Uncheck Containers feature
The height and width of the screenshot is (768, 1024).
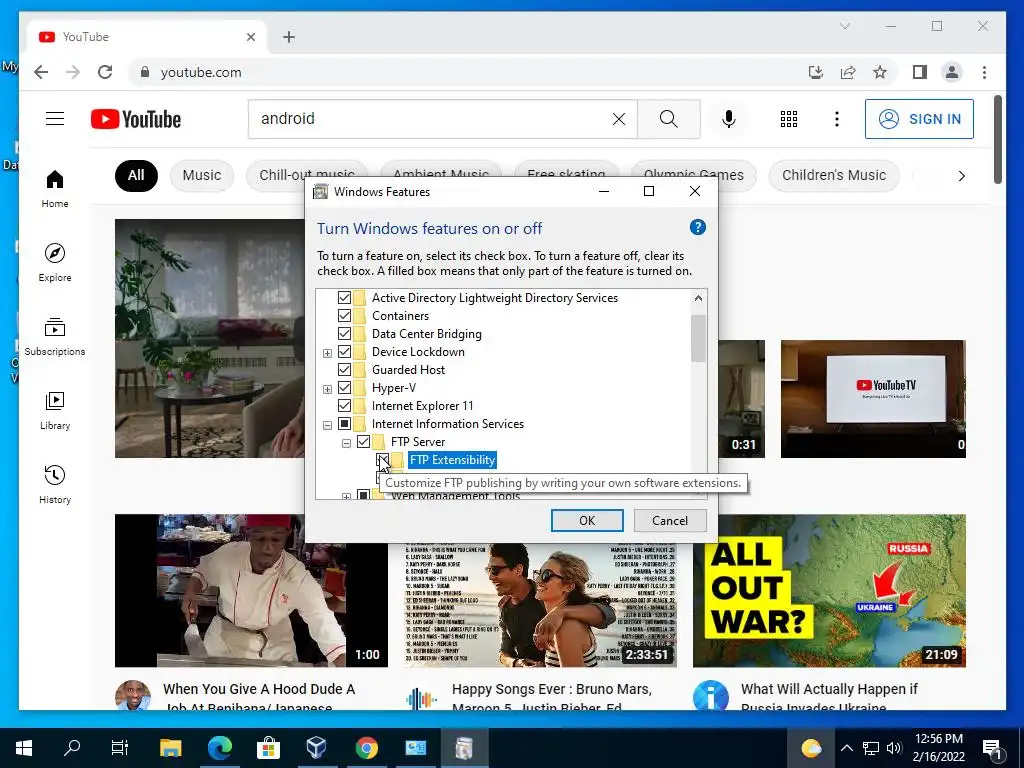pyautogui.click(x=344, y=315)
